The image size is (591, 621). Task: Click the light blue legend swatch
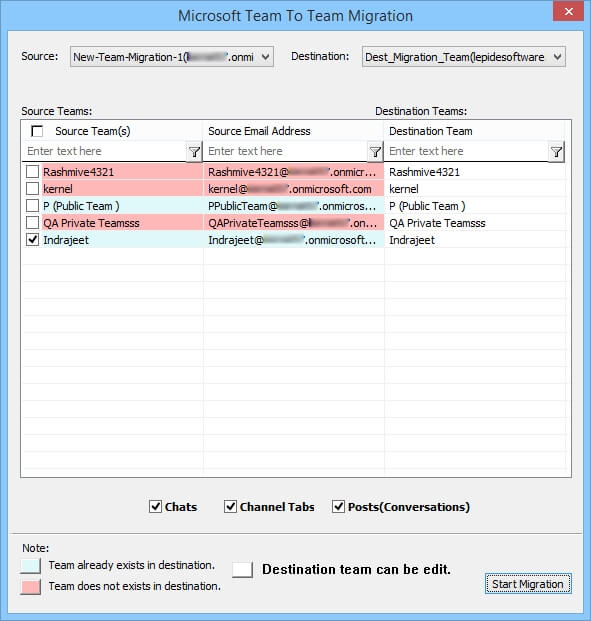31,566
